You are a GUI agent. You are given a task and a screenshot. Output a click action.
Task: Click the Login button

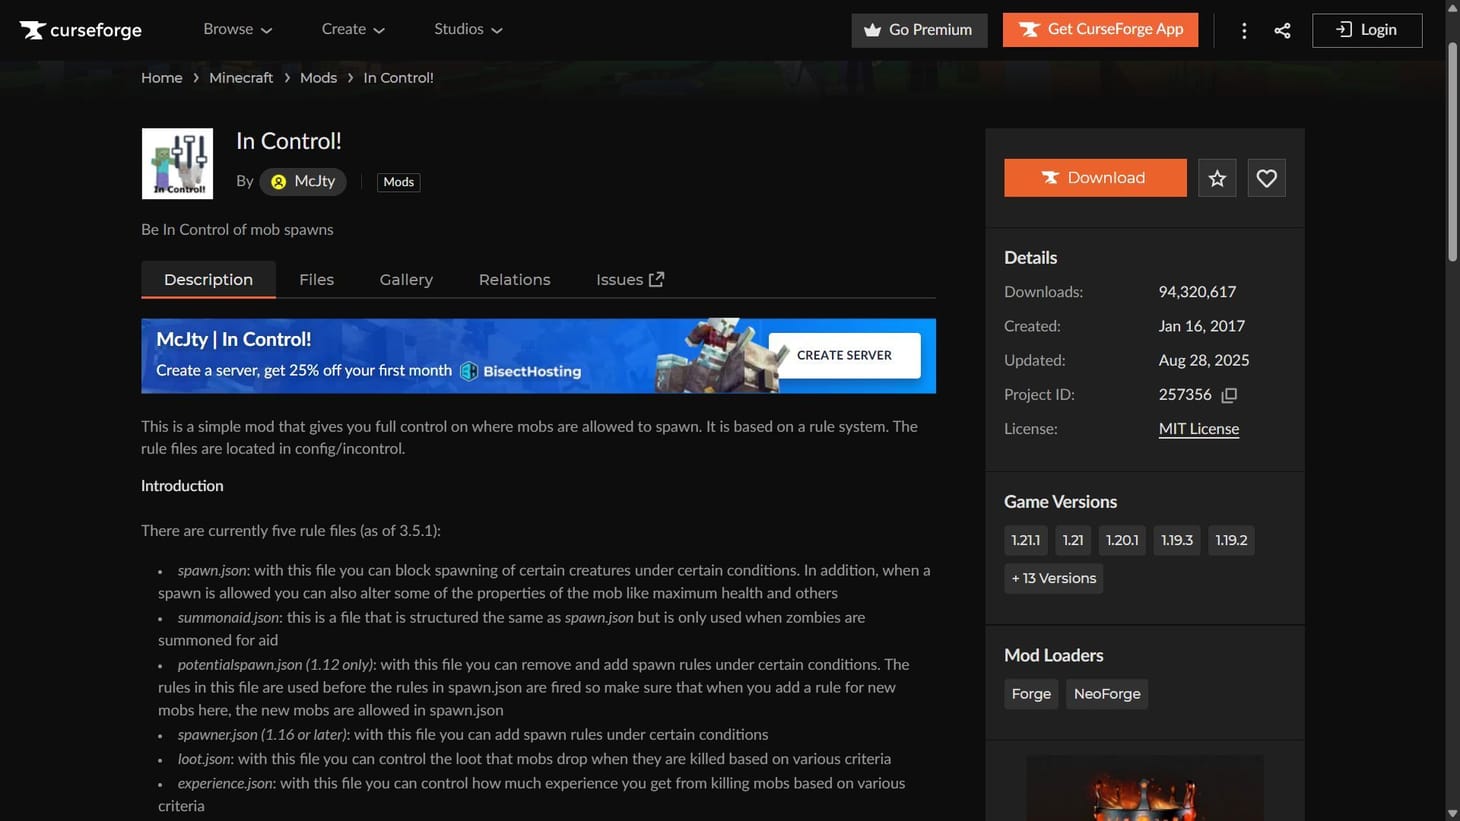click(x=1366, y=30)
